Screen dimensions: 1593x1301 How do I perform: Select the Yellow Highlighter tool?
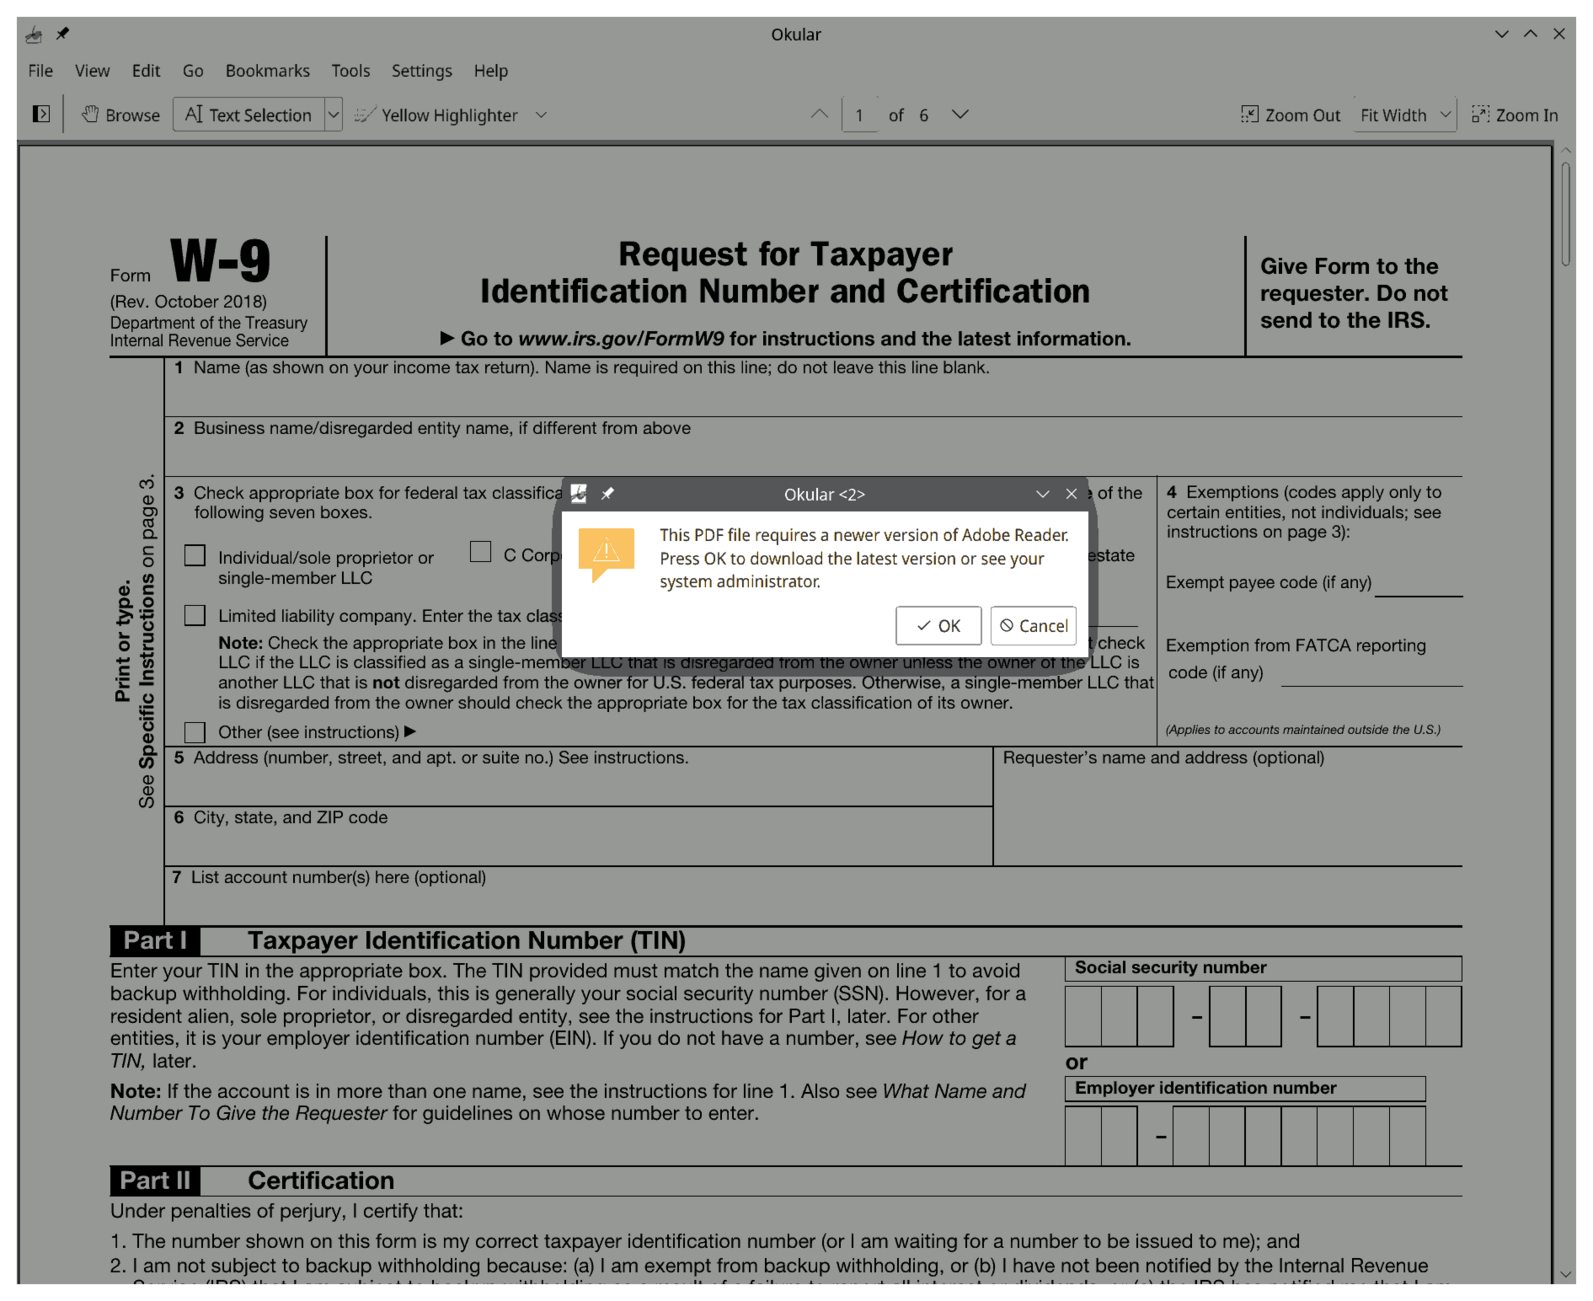click(x=437, y=115)
